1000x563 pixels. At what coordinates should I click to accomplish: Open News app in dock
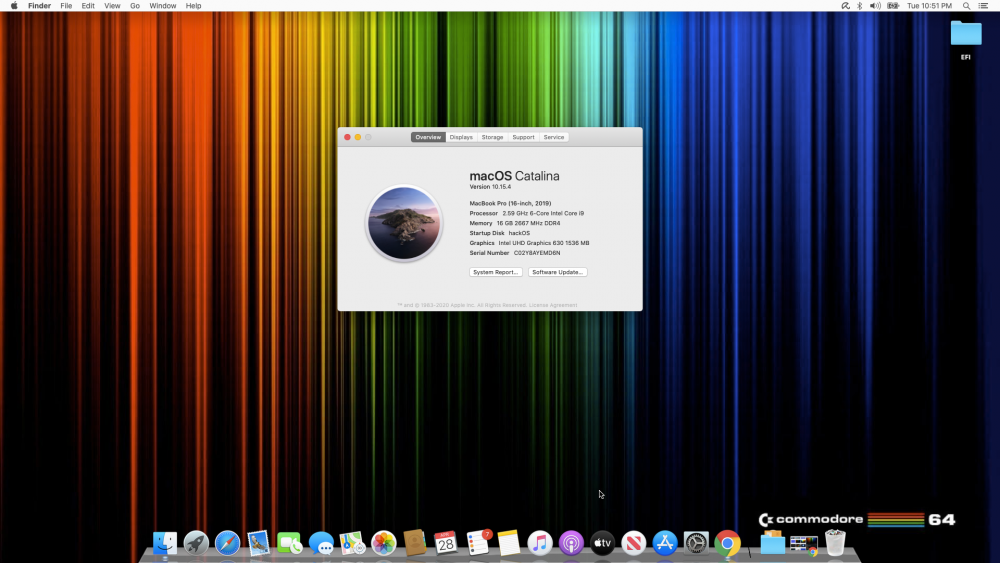pos(633,543)
